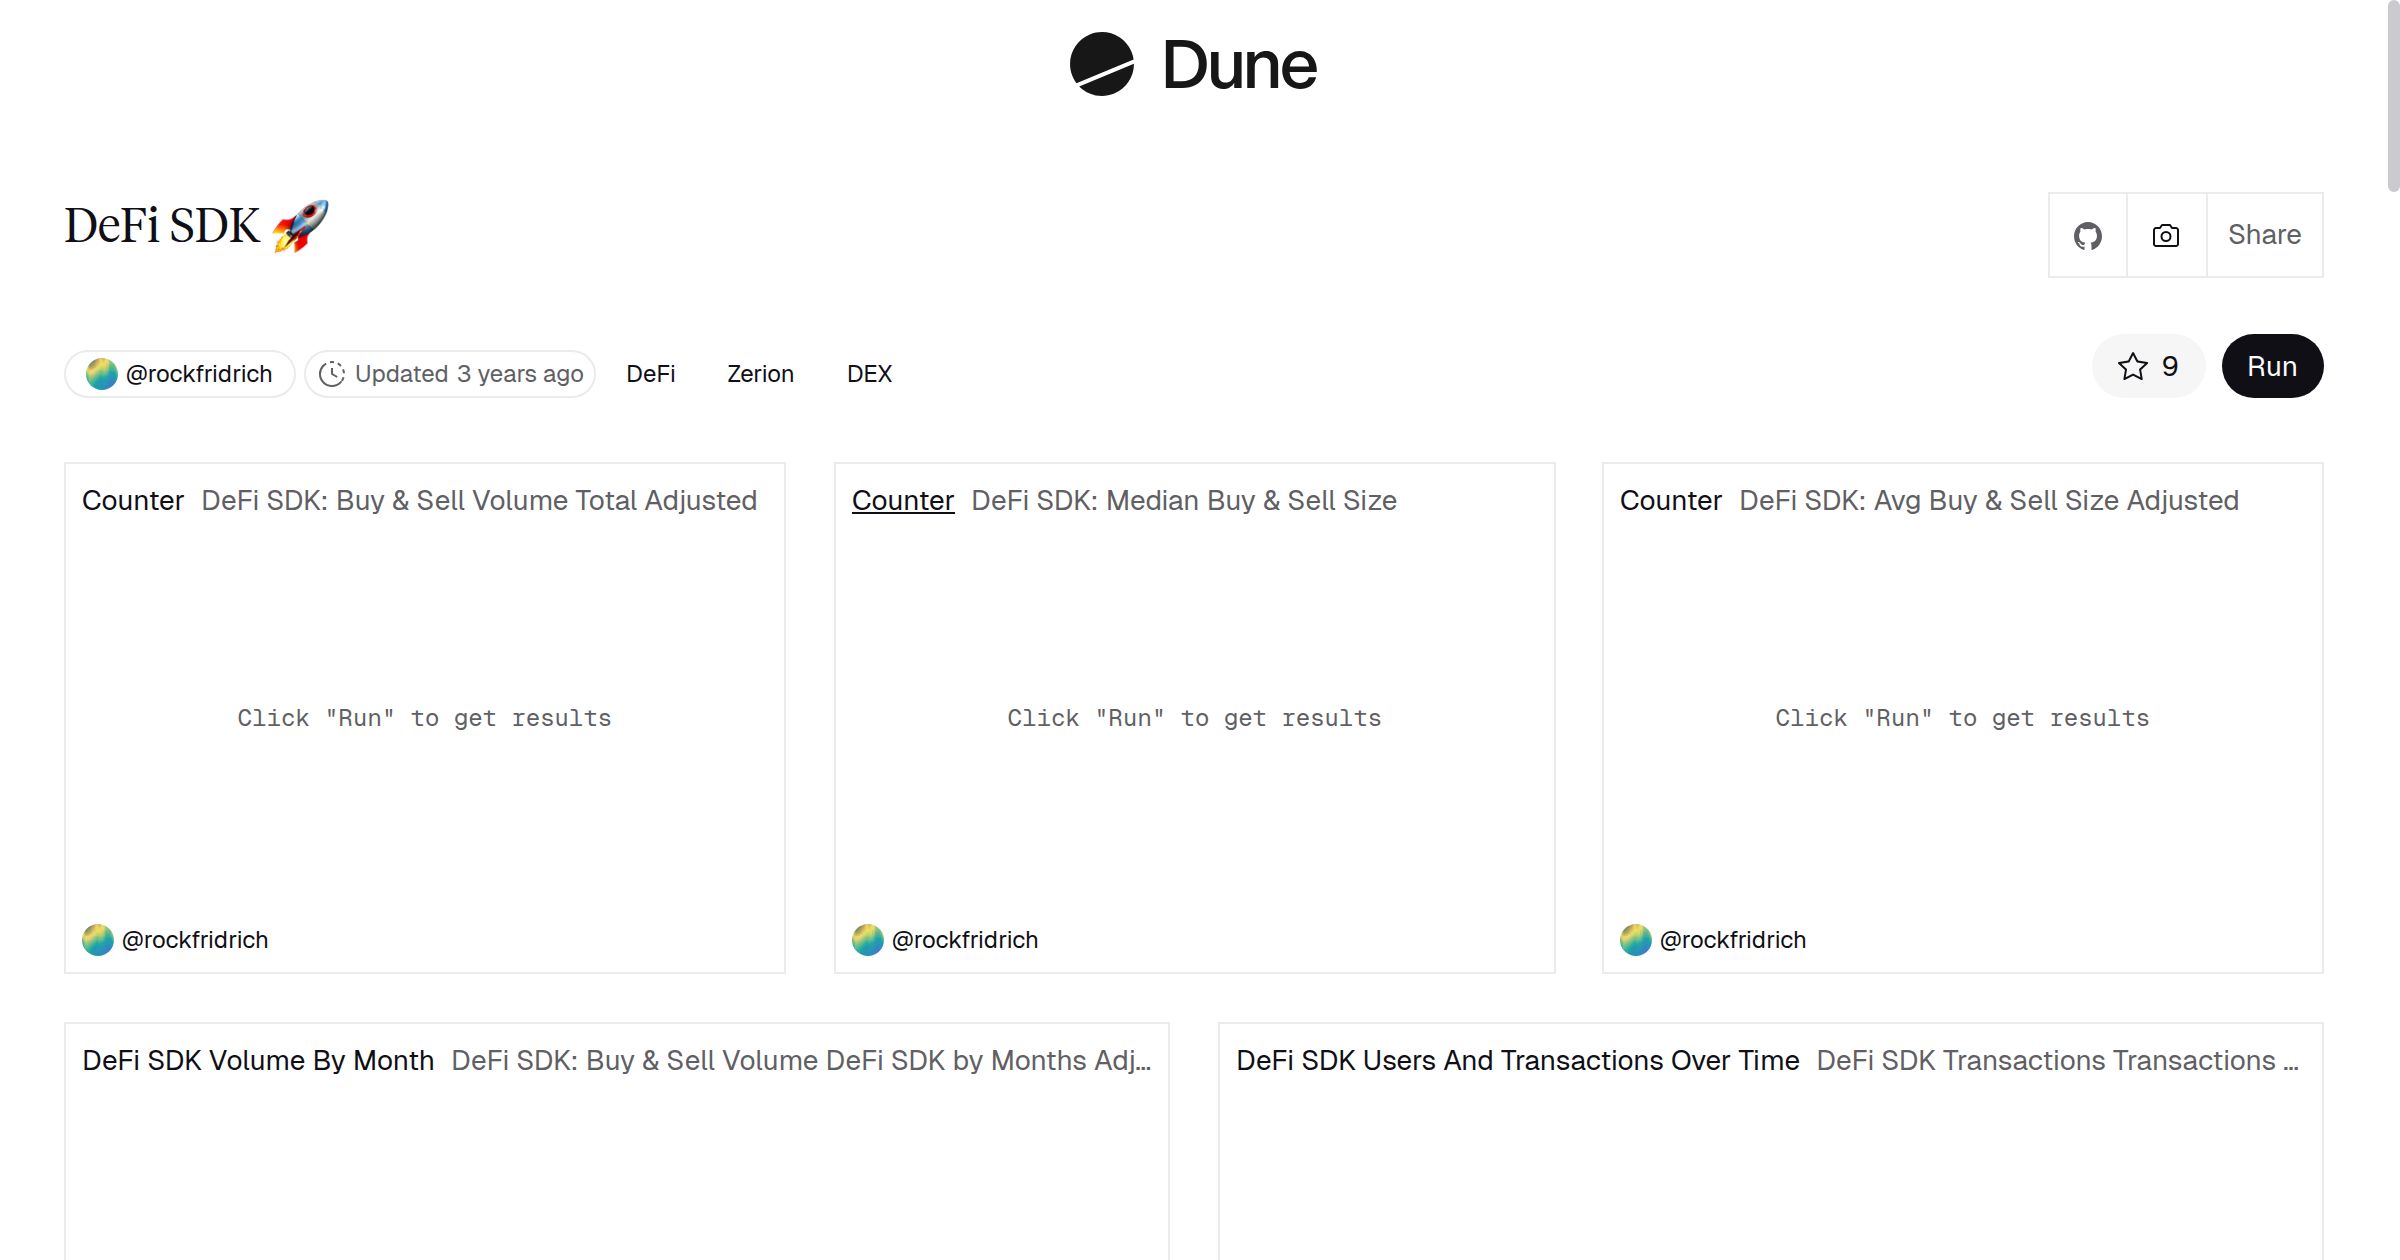Click @rockfridrich author chip in header
The width and height of the screenshot is (2400, 1260).
(198, 374)
